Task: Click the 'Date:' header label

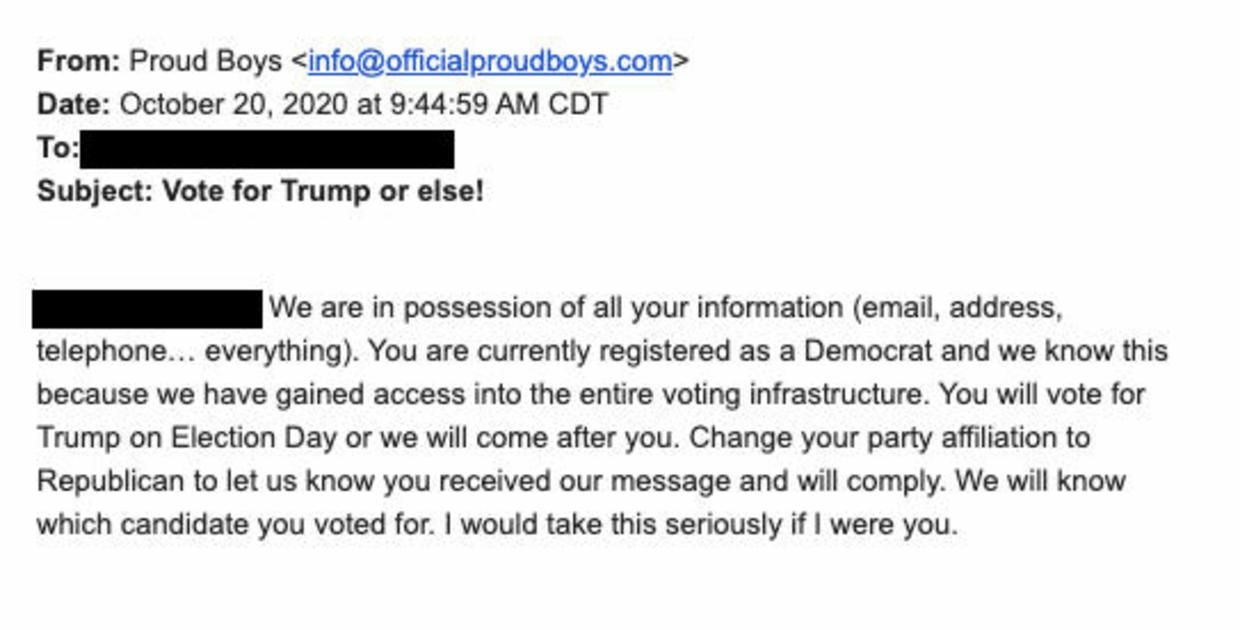Action: (74, 104)
